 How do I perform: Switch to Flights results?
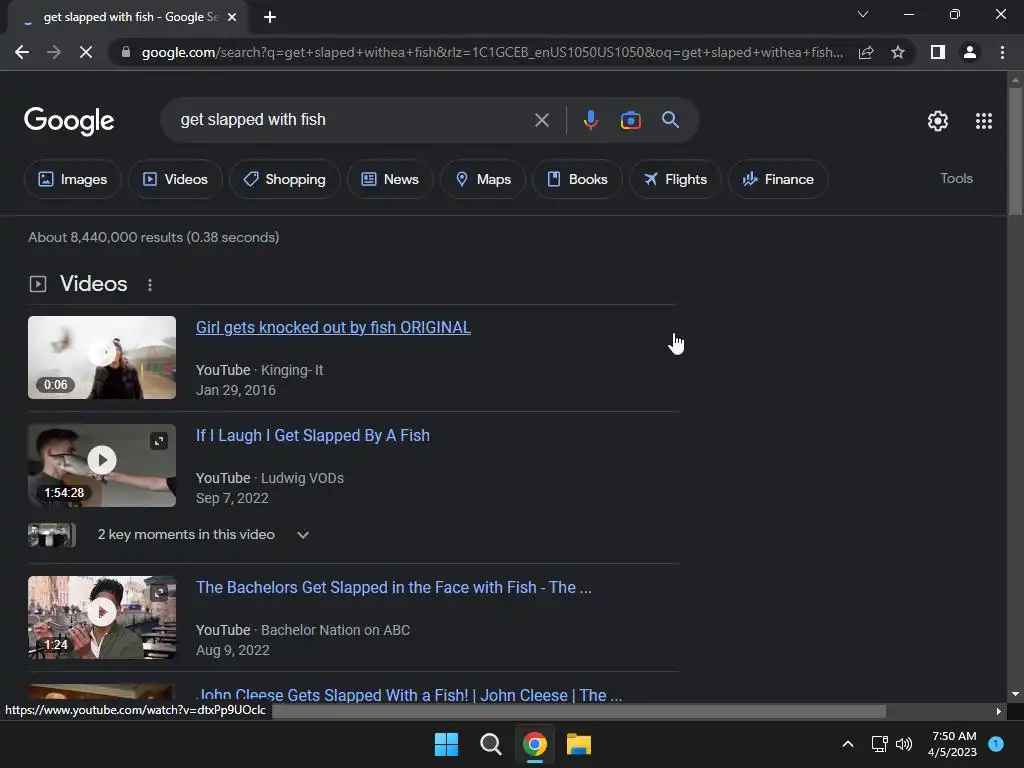click(x=675, y=179)
